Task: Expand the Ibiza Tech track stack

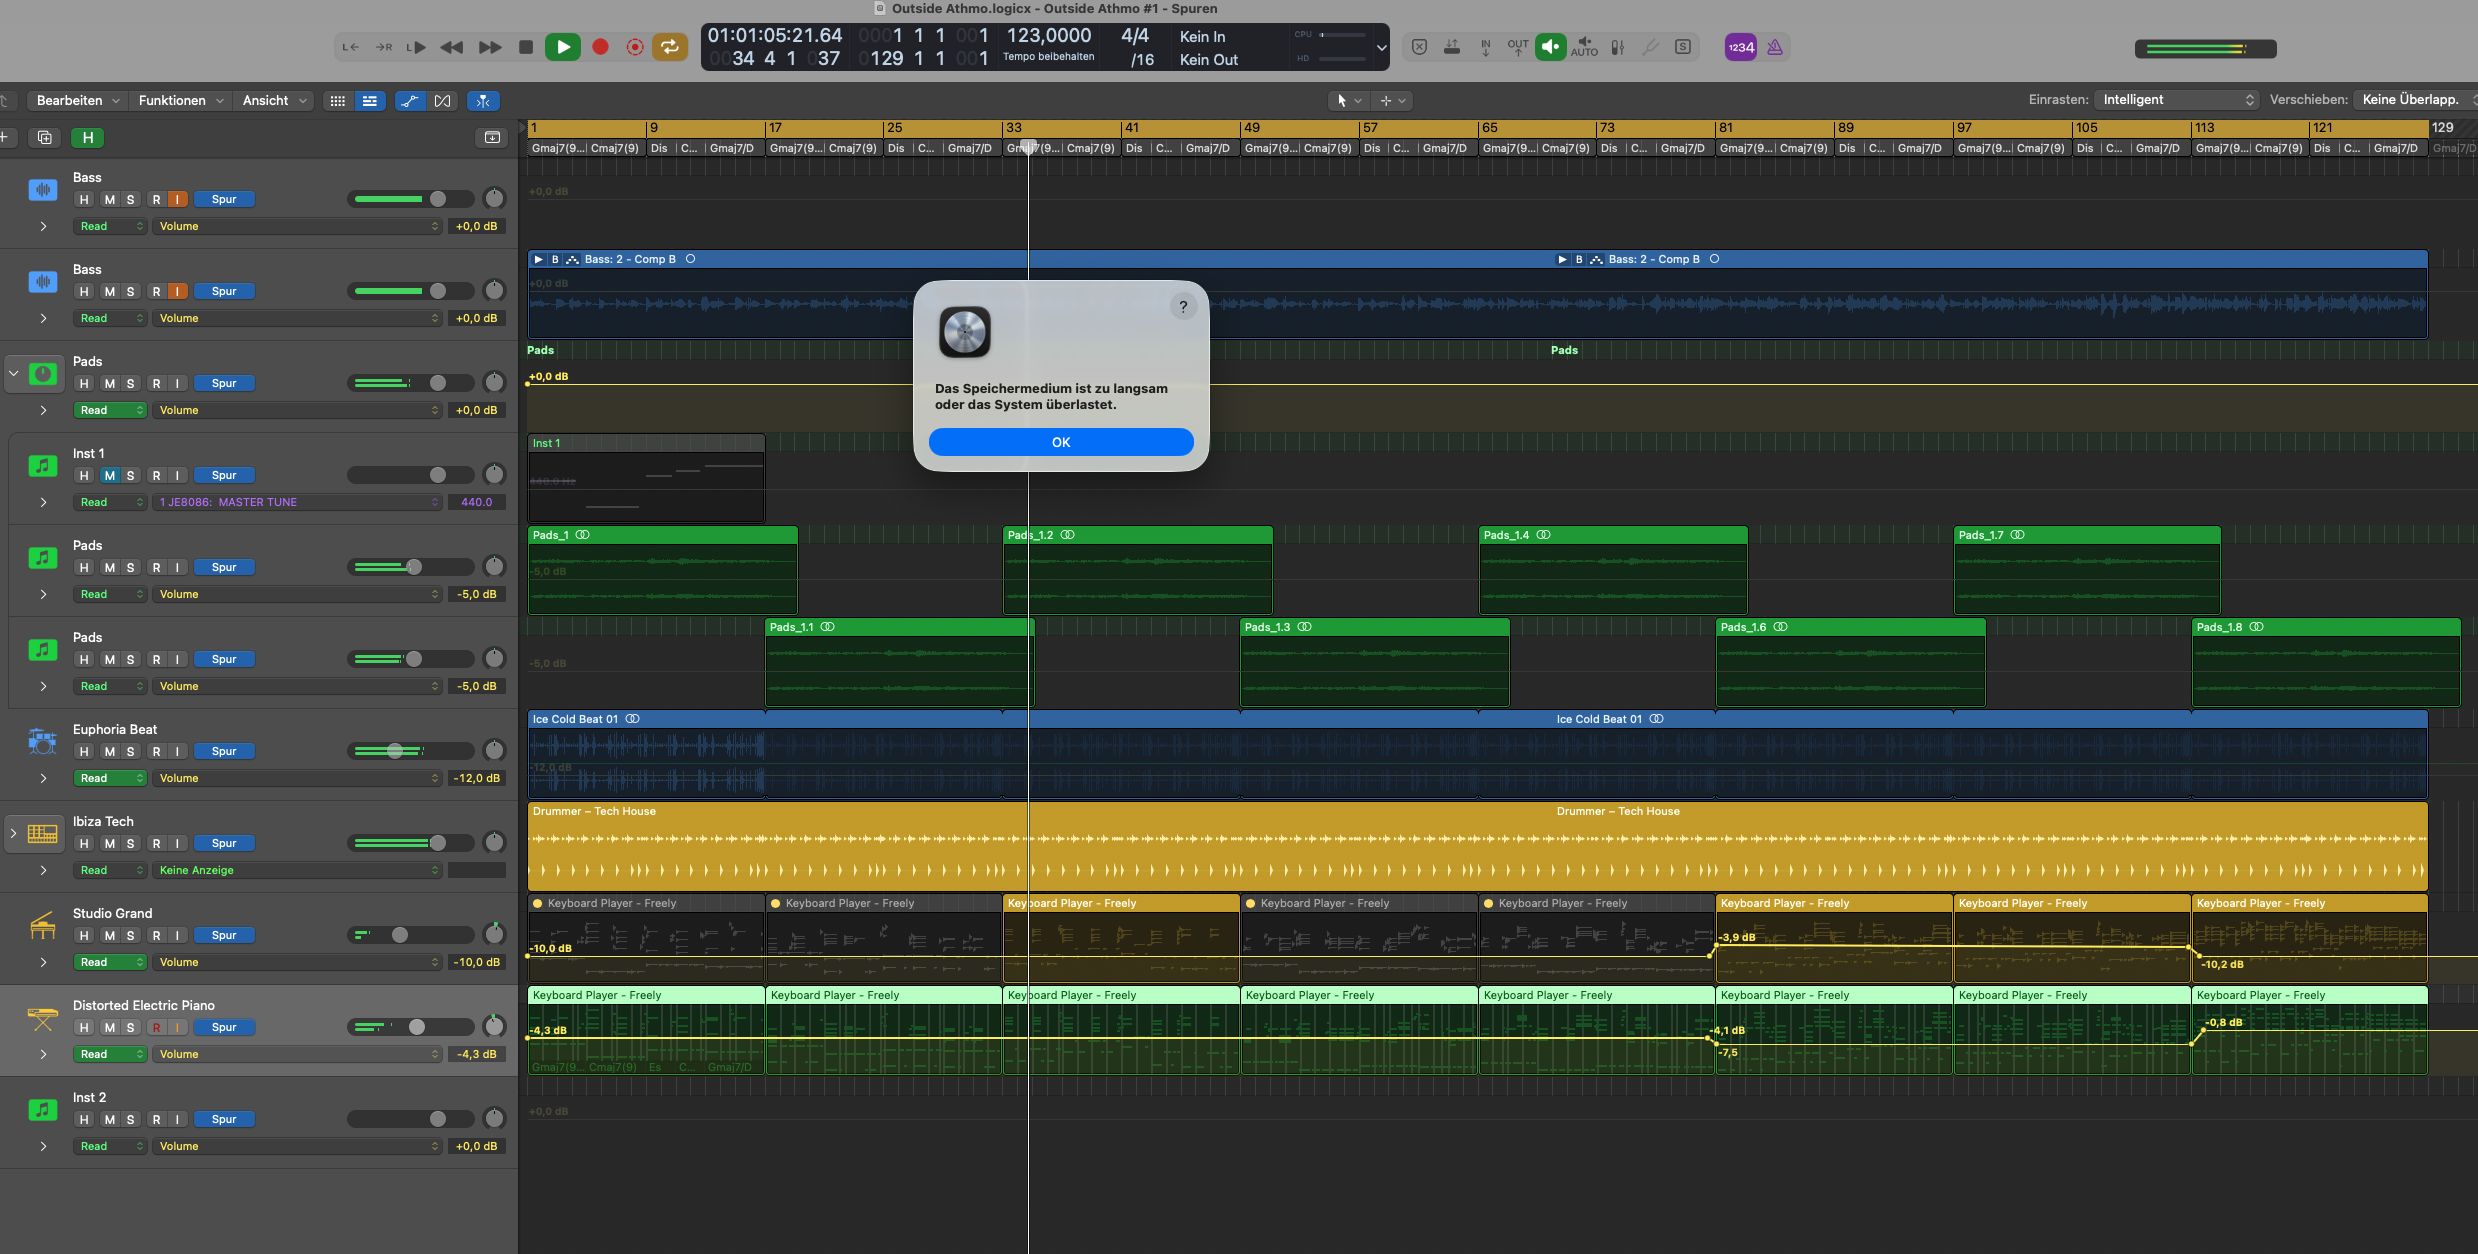Action: pyautogui.click(x=13, y=833)
